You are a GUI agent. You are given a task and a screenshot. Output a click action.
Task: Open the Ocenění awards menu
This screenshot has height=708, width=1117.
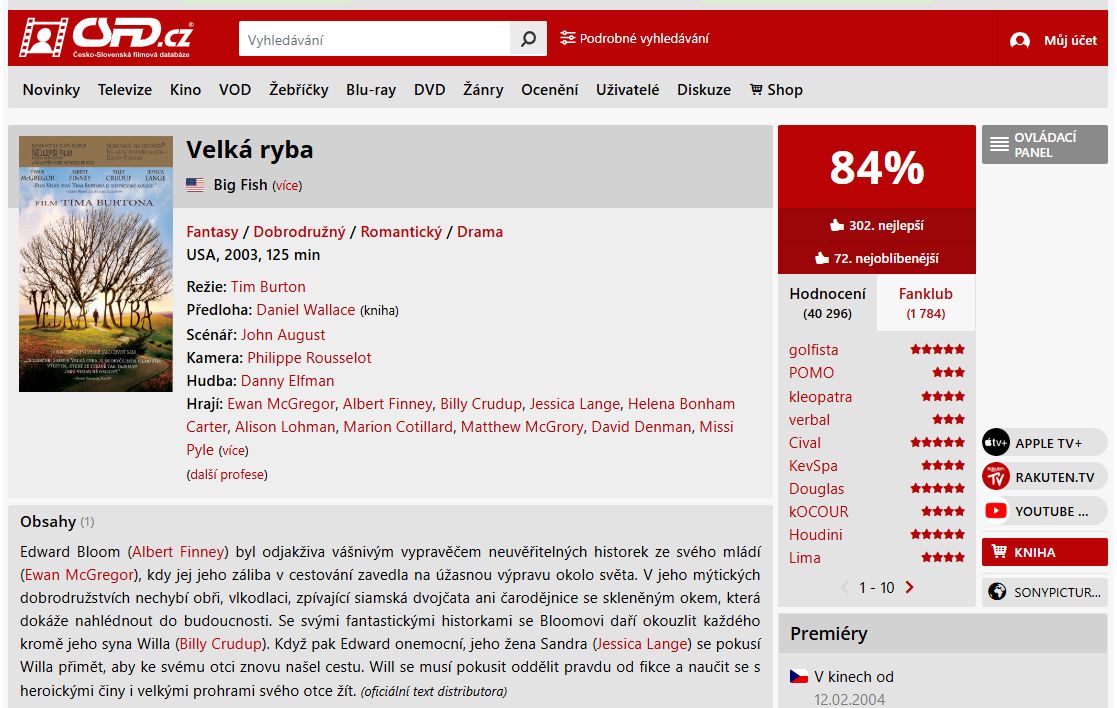click(x=549, y=90)
